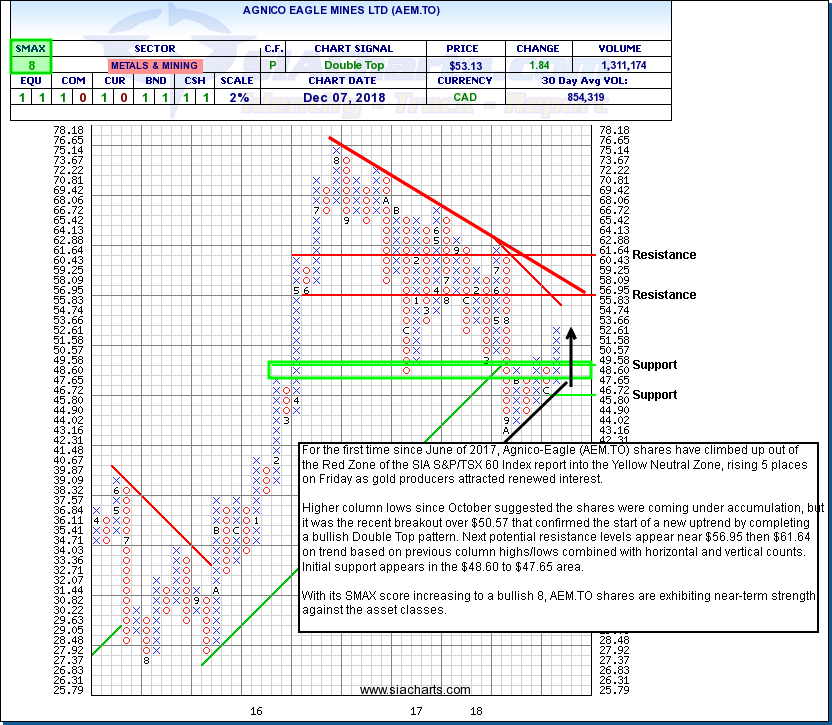
Task: Select the lower Resistance label near 55.83
Action: coord(664,295)
